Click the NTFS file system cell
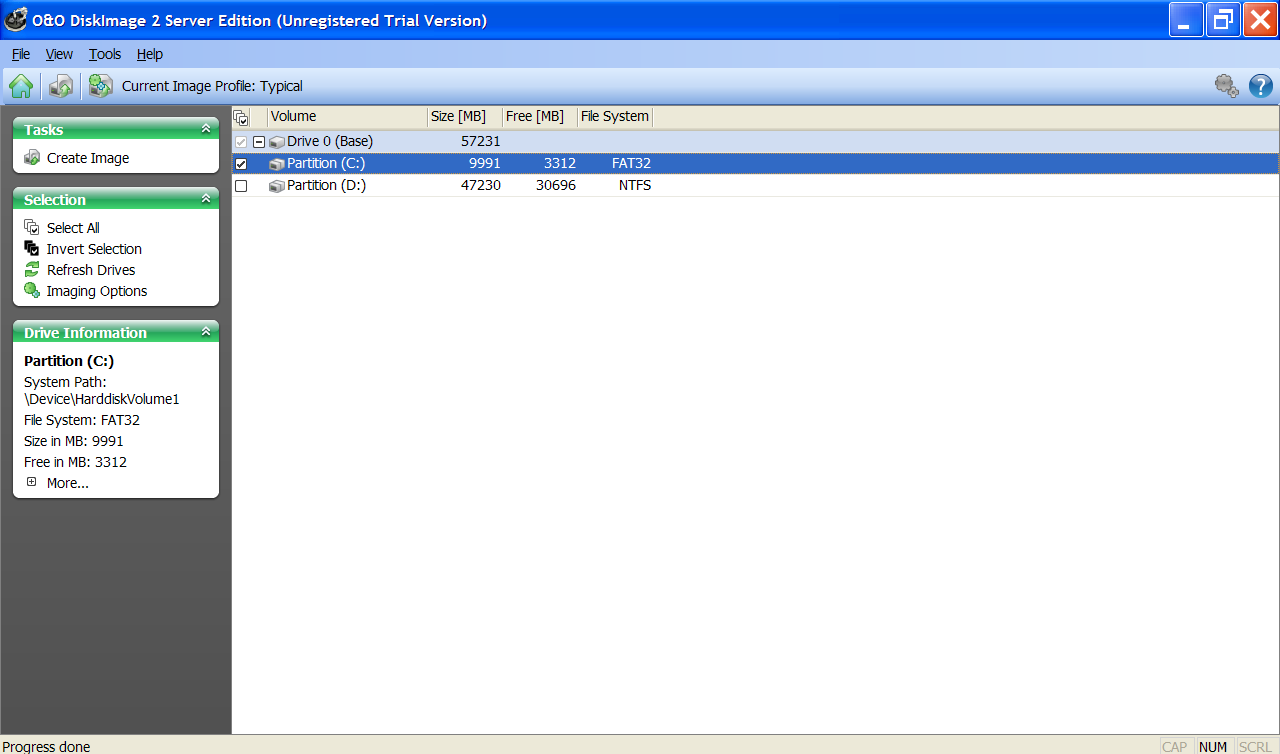This screenshot has height=754, width=1280. tap(634, 186)
